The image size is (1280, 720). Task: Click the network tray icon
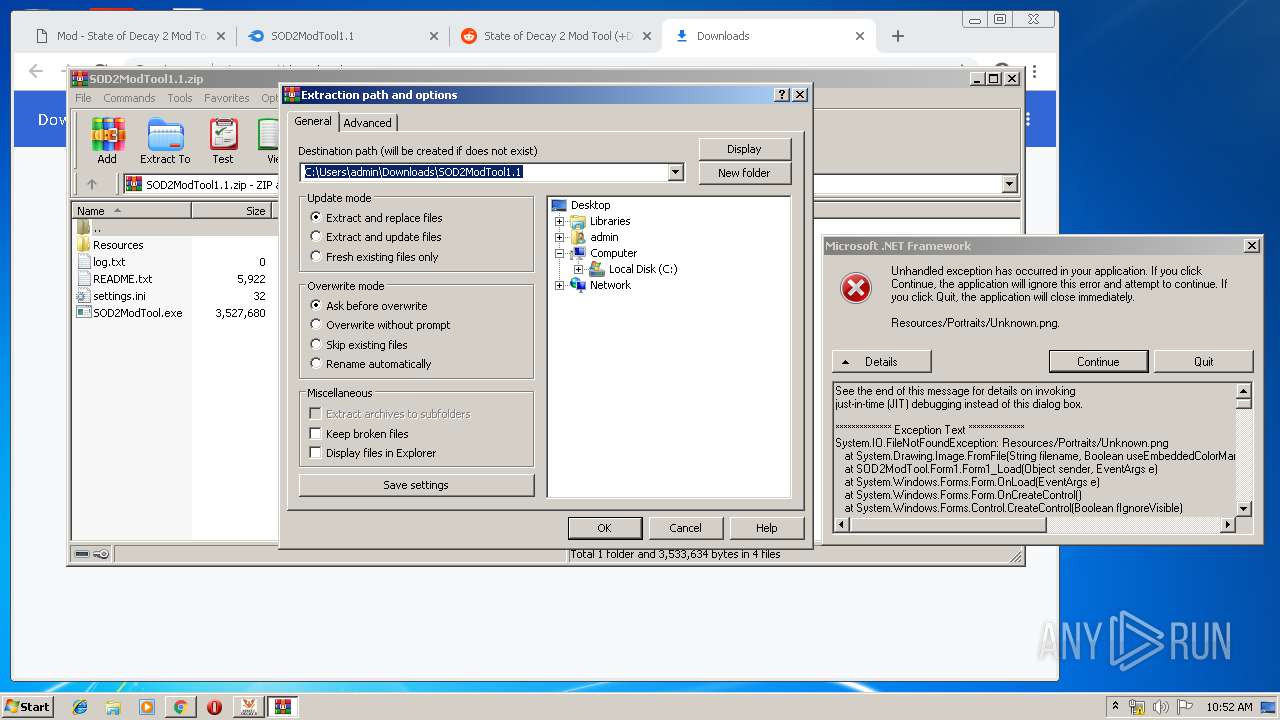point(1138,707)
